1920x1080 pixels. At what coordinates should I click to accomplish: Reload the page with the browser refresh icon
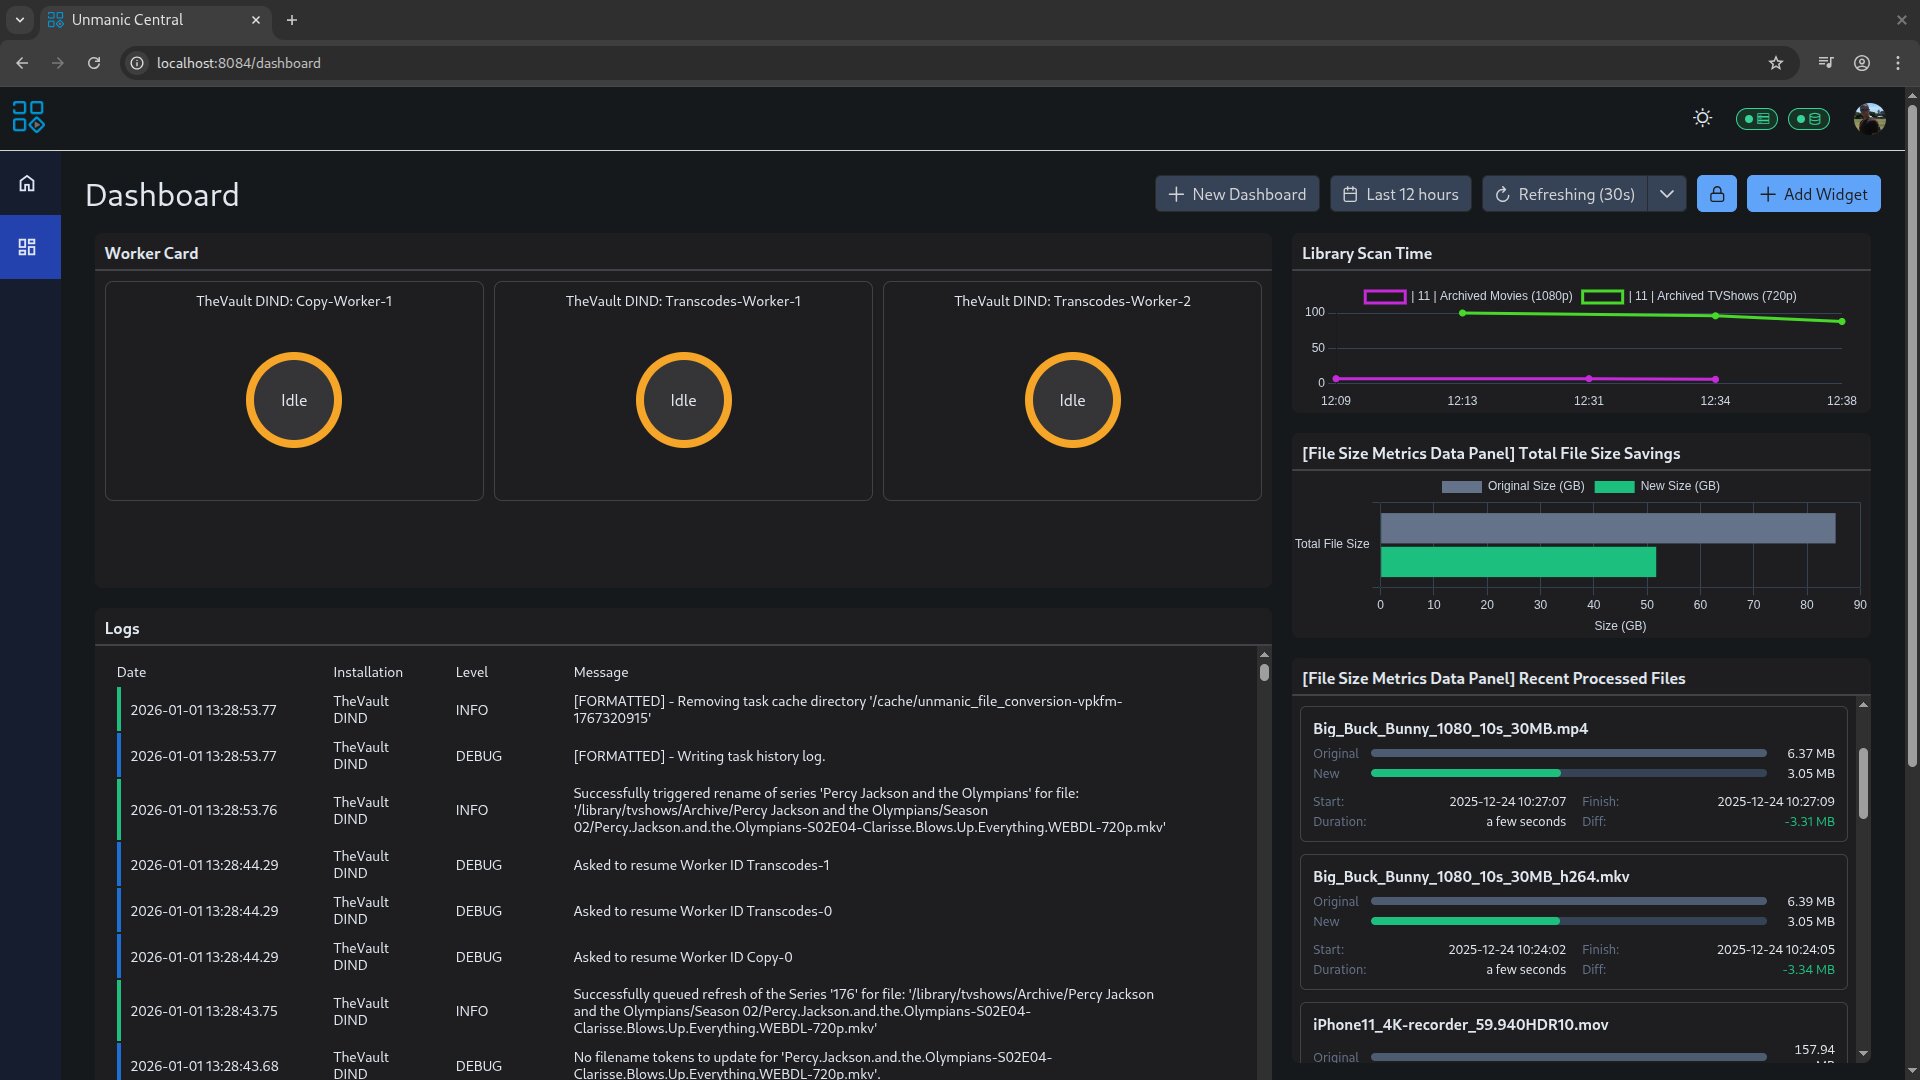(94, 62)
